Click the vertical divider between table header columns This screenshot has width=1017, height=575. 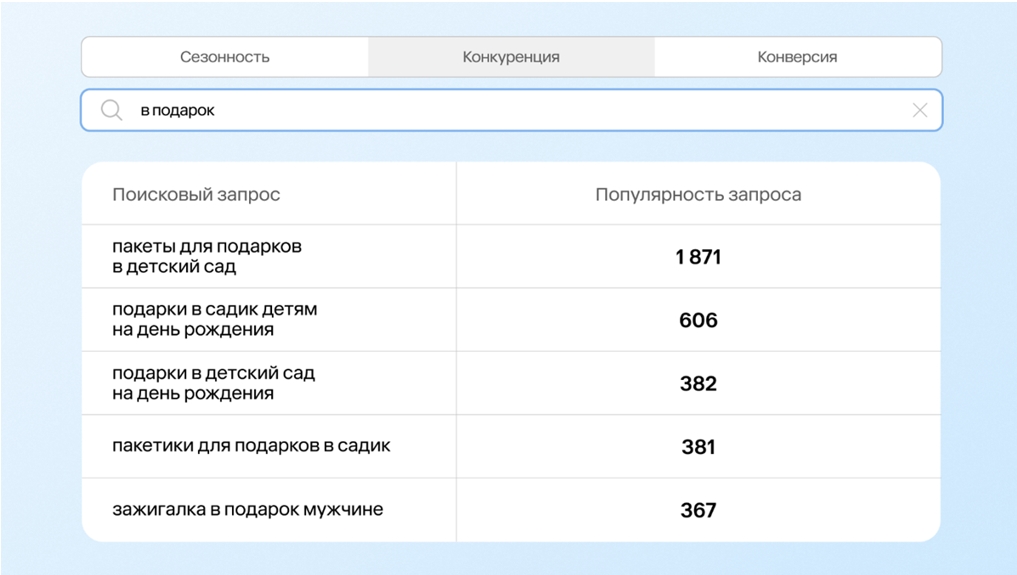pyautogui.click(x=457, y=194)
